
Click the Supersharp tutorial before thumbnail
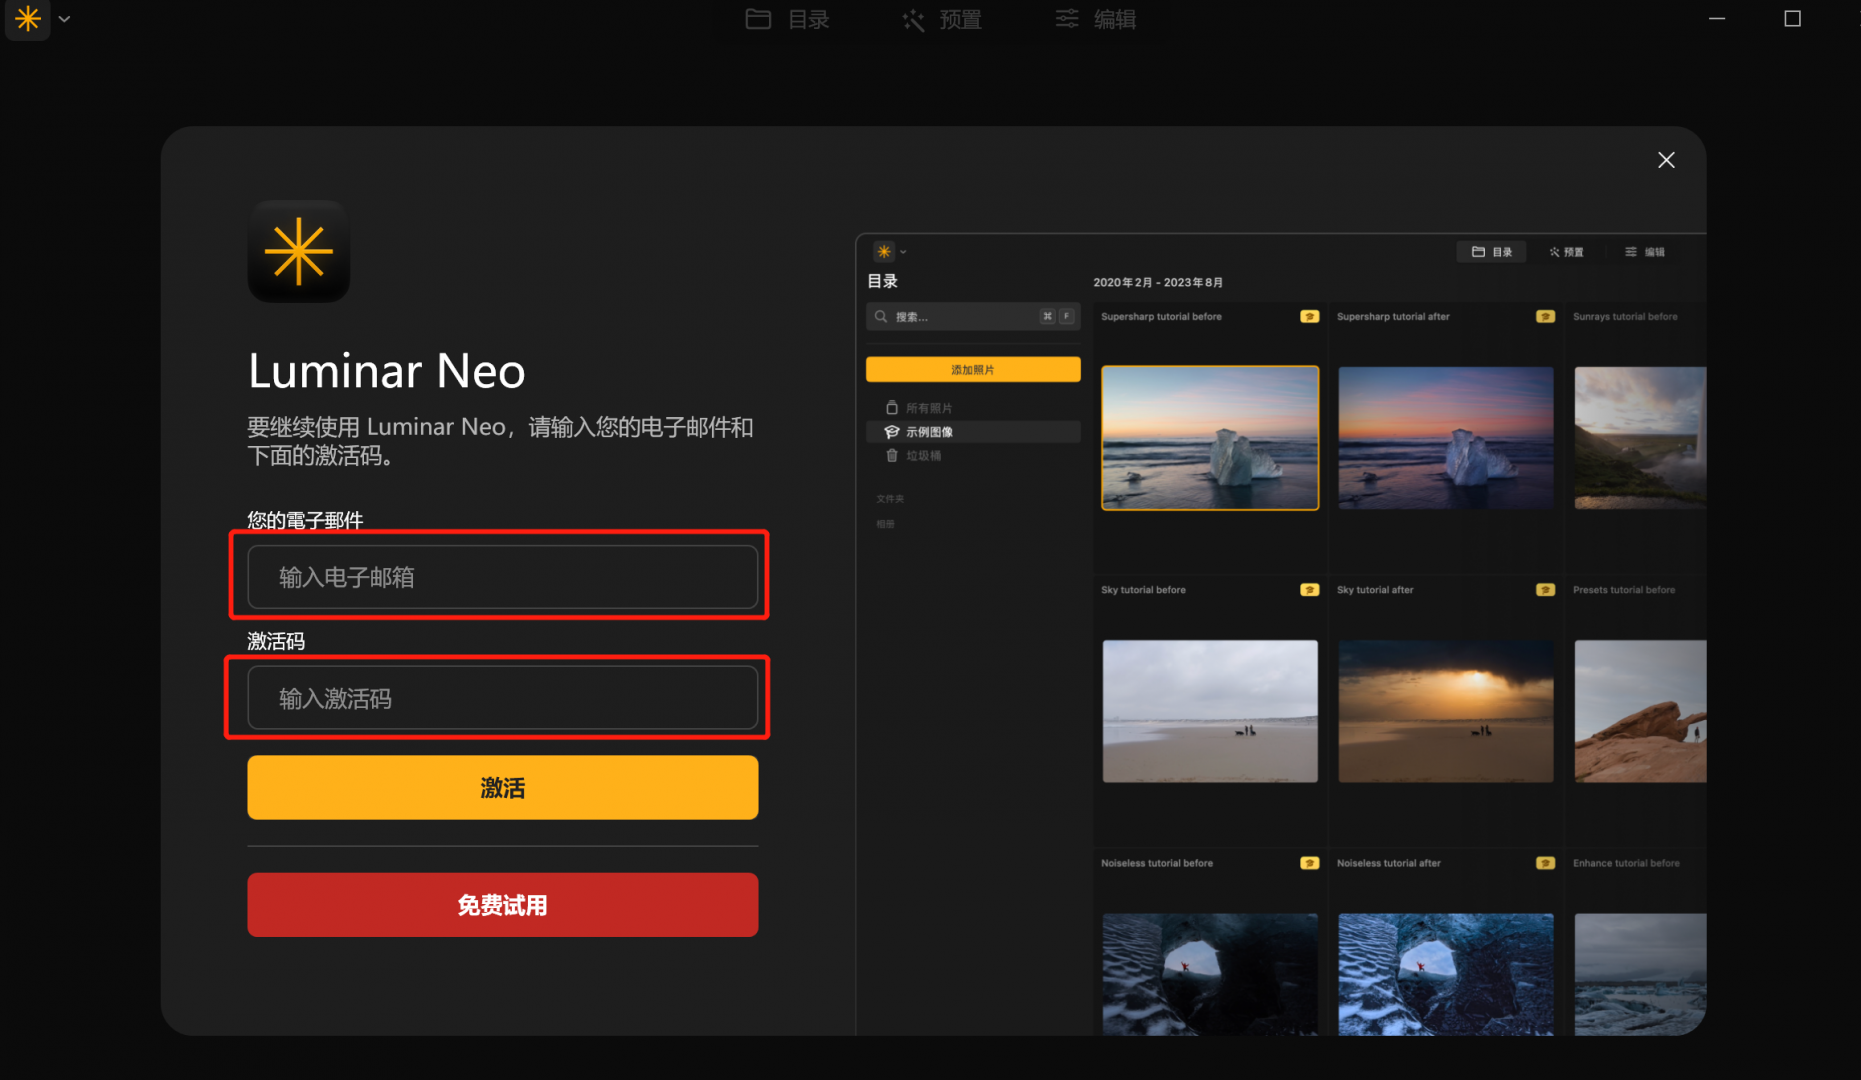1210,438
